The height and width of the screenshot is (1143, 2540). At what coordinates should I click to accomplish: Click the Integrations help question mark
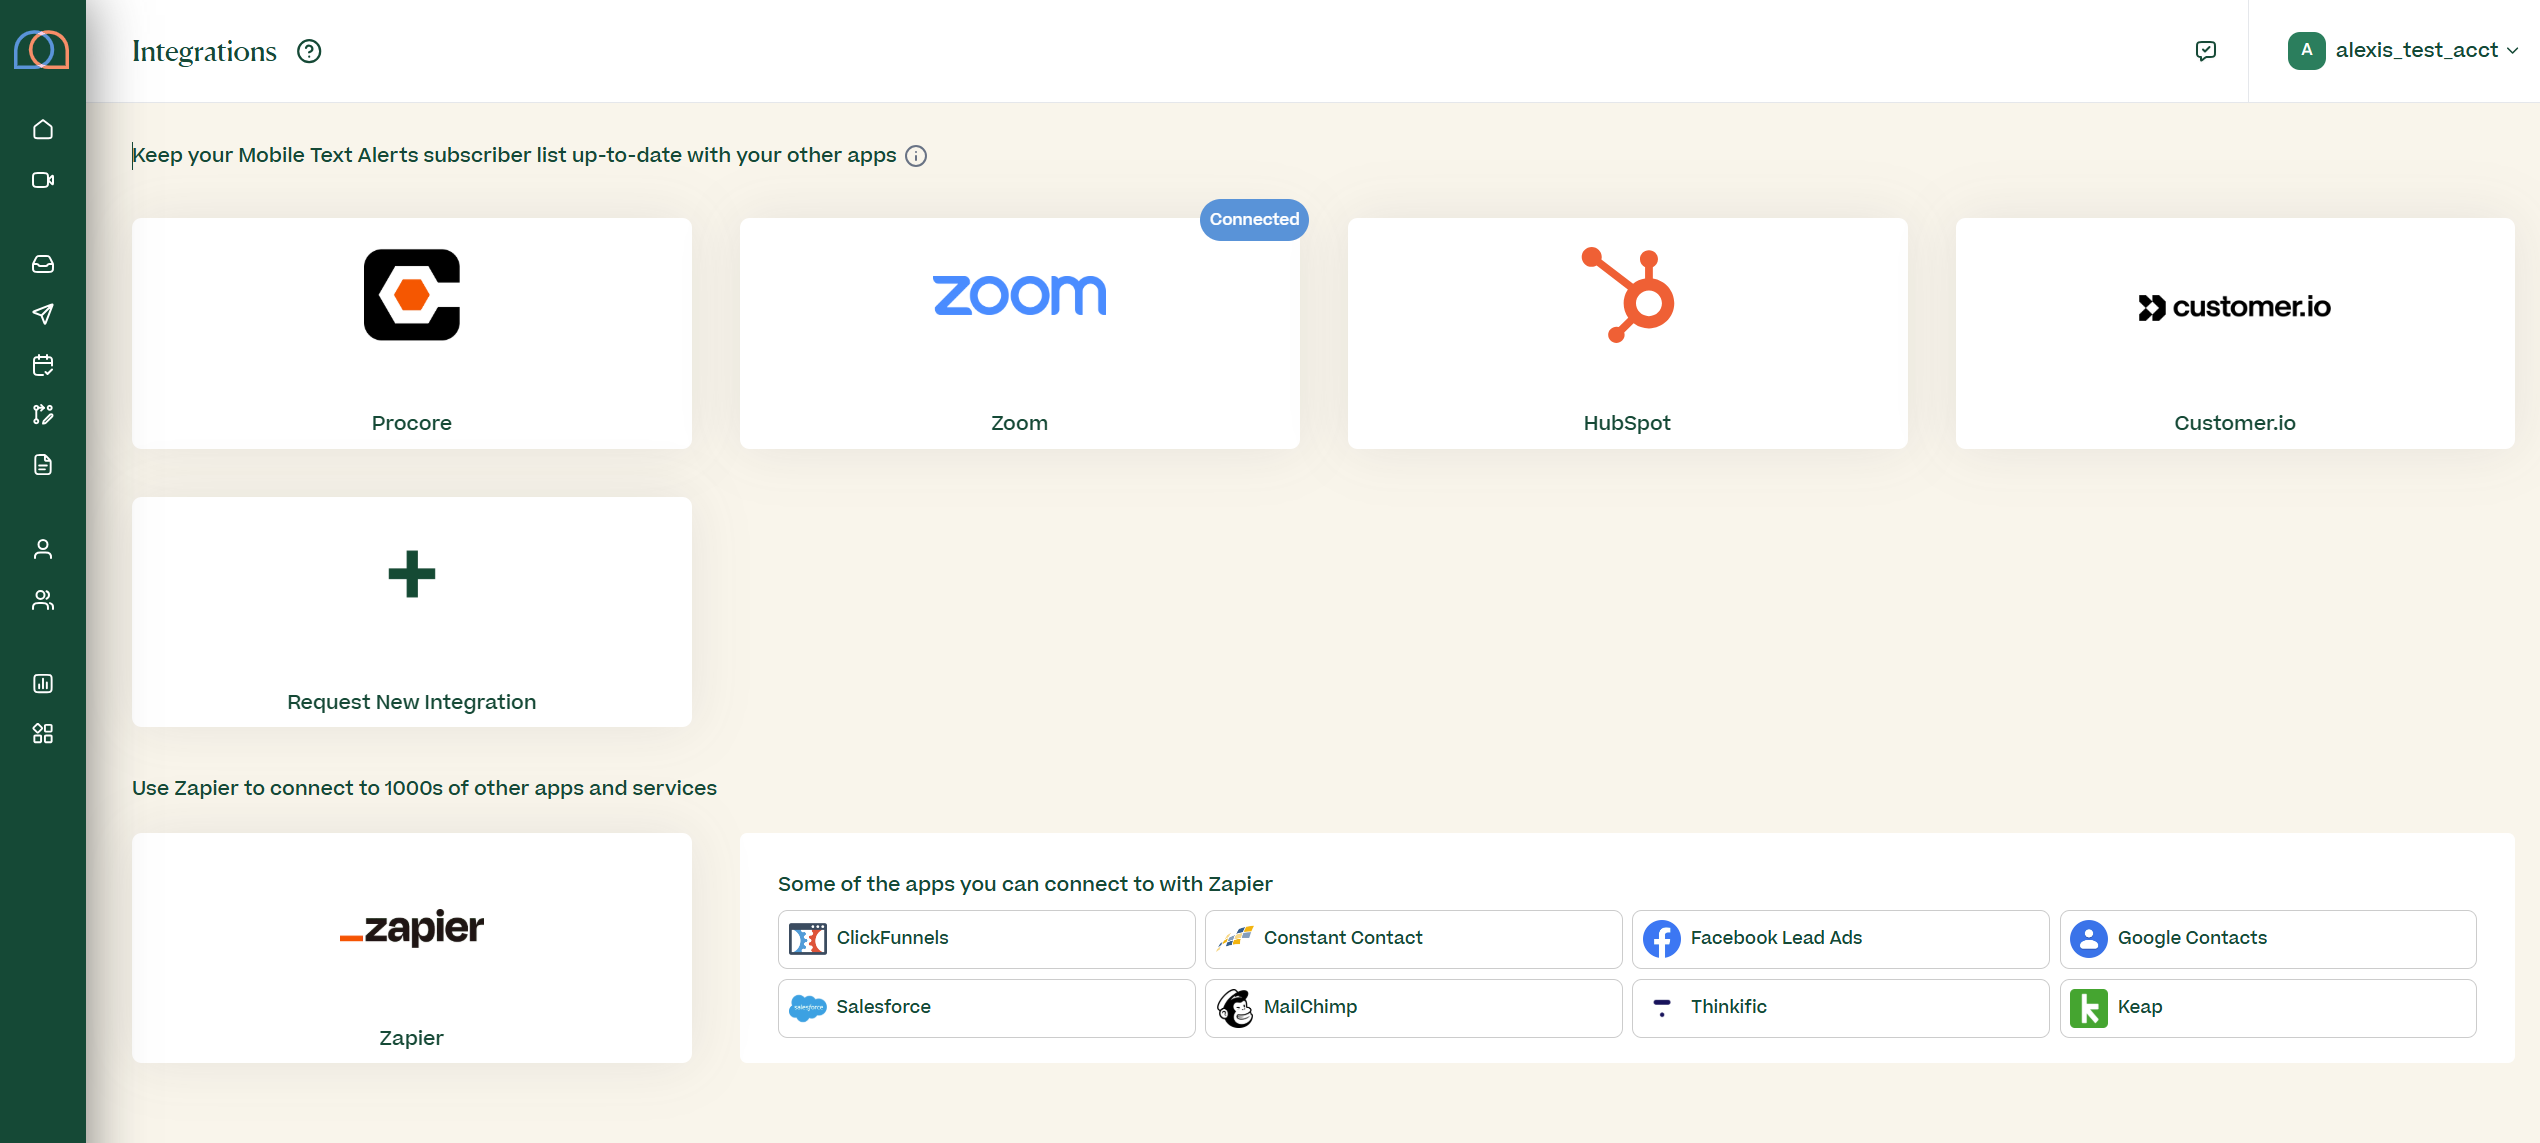coord(309,51)
